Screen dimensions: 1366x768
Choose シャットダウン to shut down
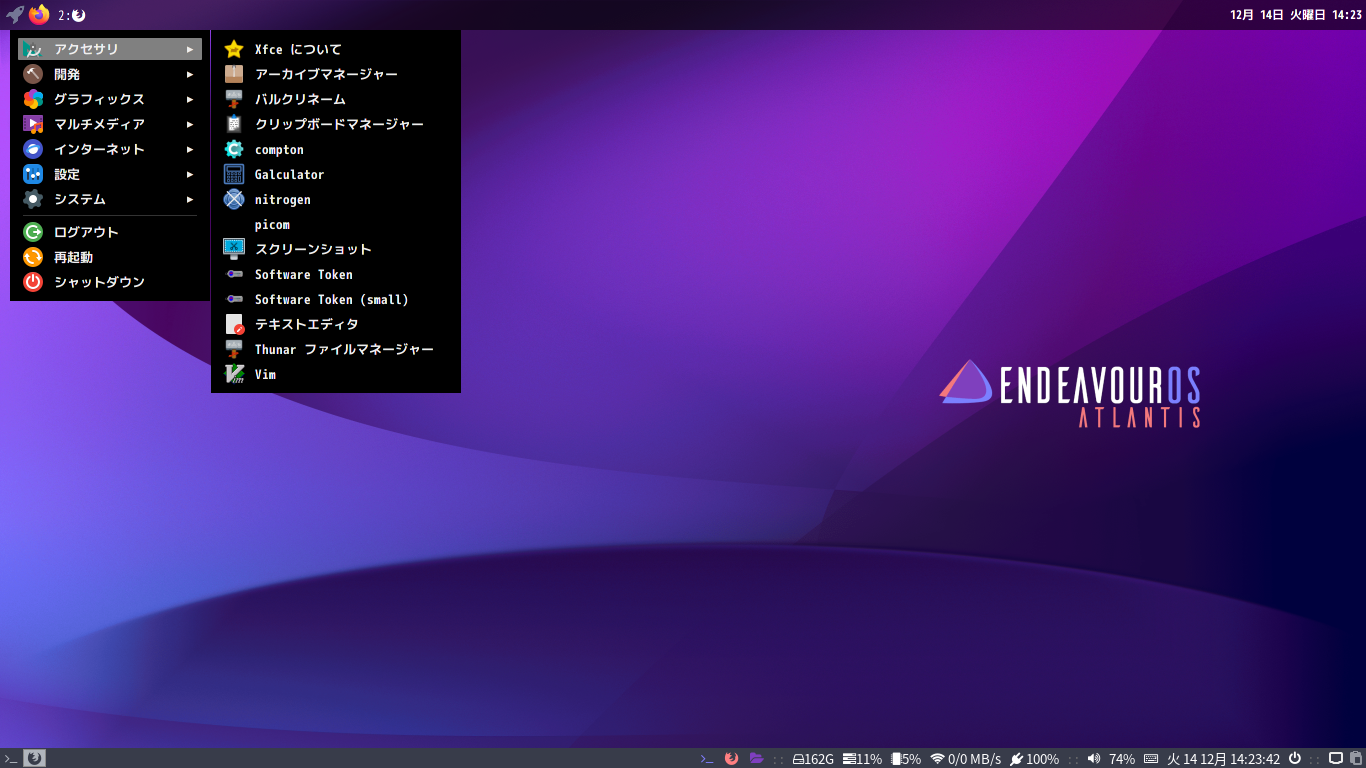pyautogui.click(x=110, y=282)
